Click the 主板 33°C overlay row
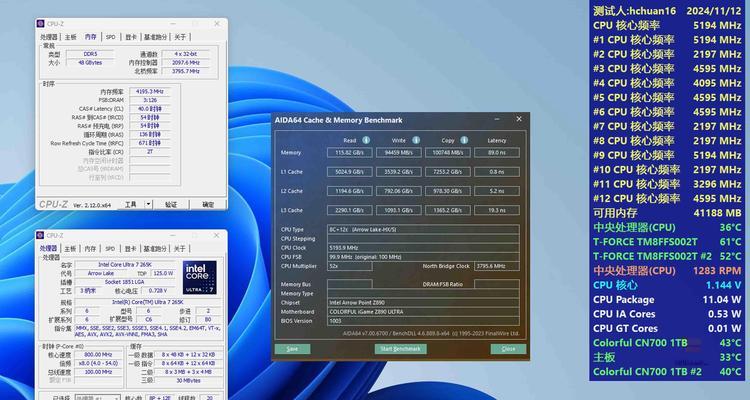The width and height of the screenshot is (750, 400). pyautogui.click(x=667, y=357)
